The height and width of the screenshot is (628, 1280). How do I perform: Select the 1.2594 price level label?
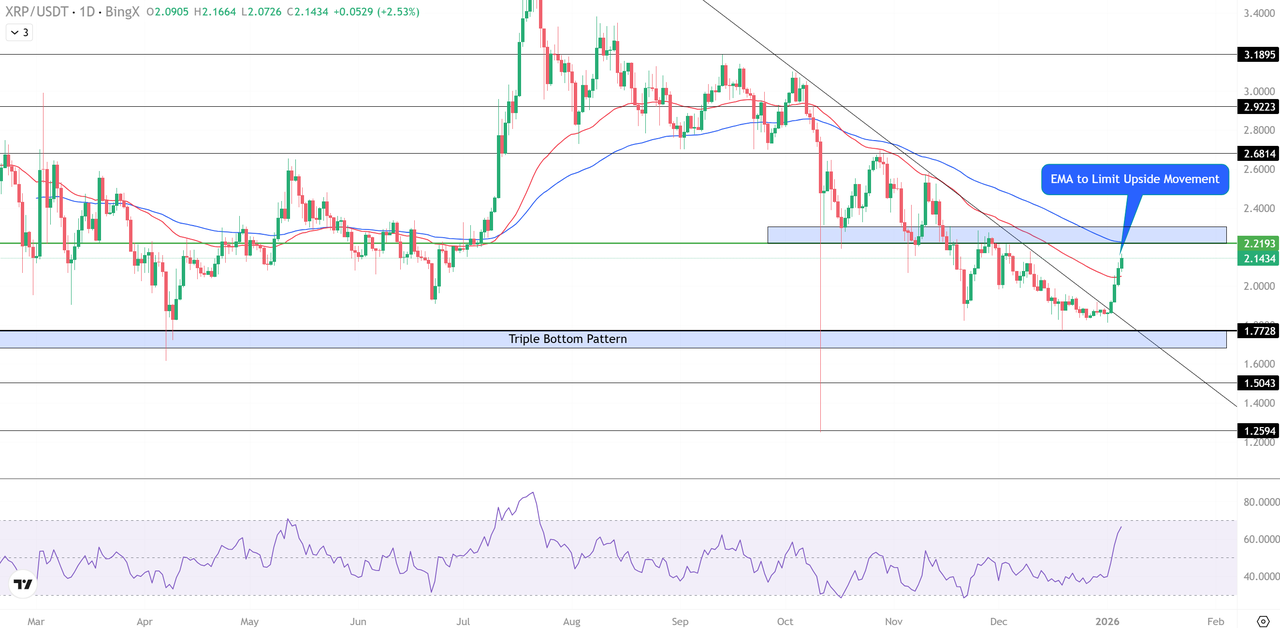pyautogui.click(x=1258, y=431)
